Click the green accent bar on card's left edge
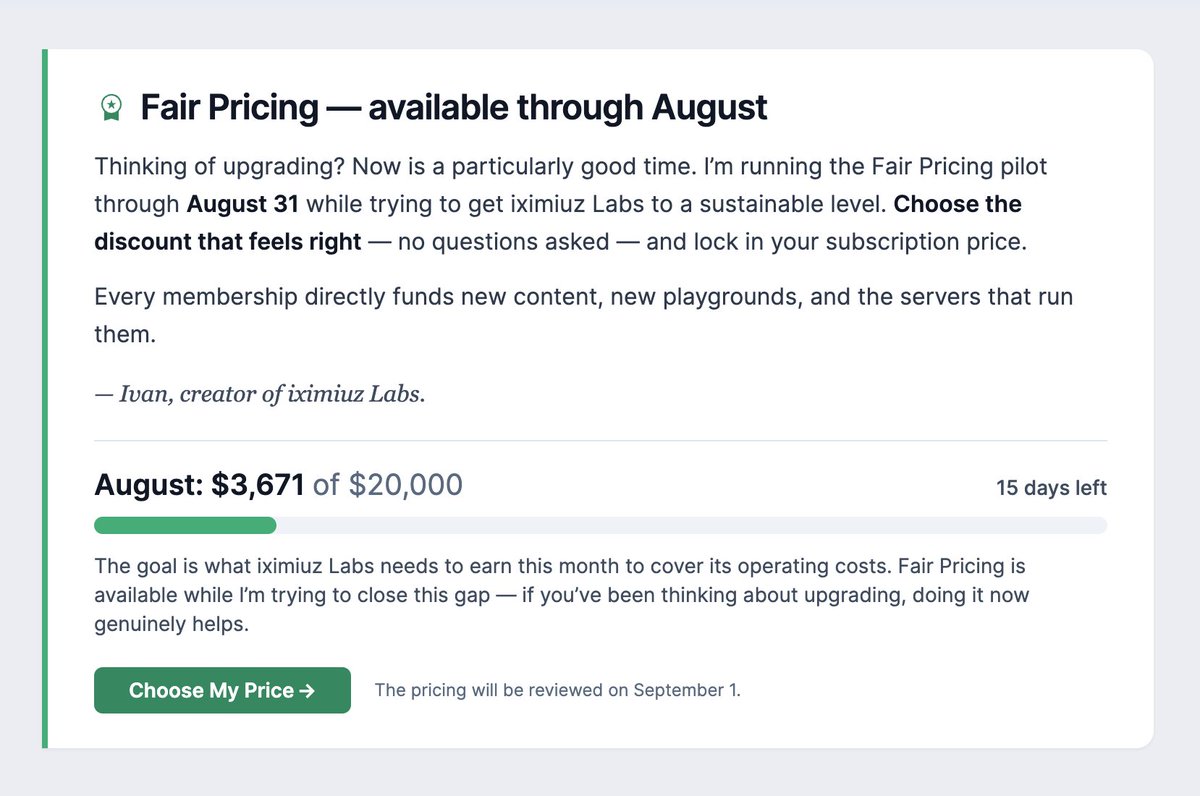1200x796 pixels. 45,398
